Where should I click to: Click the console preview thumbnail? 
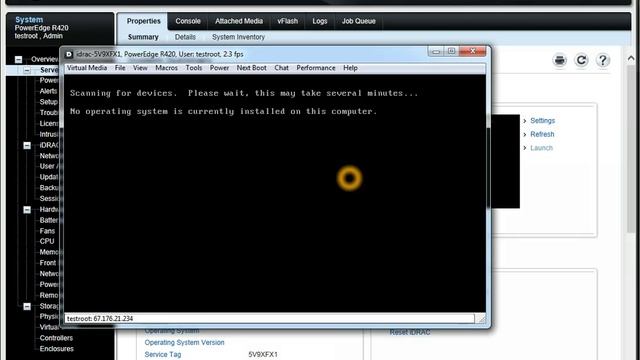tap(505, 162)
